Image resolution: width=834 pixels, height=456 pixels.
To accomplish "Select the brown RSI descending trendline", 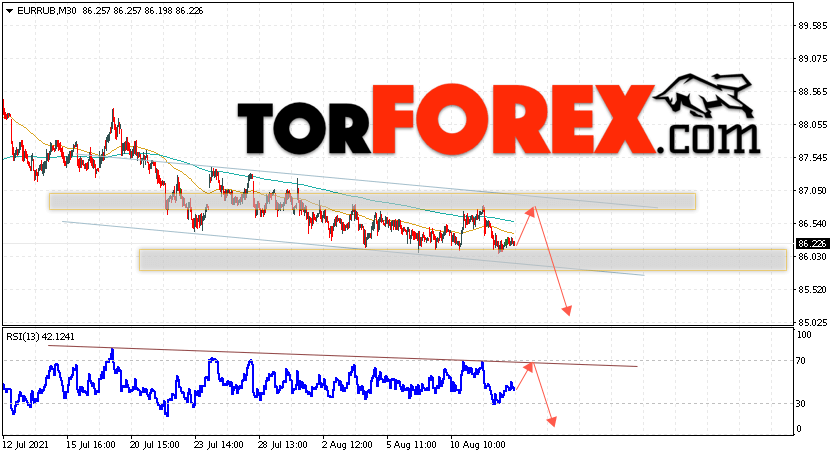I will [x=343, y=356].
